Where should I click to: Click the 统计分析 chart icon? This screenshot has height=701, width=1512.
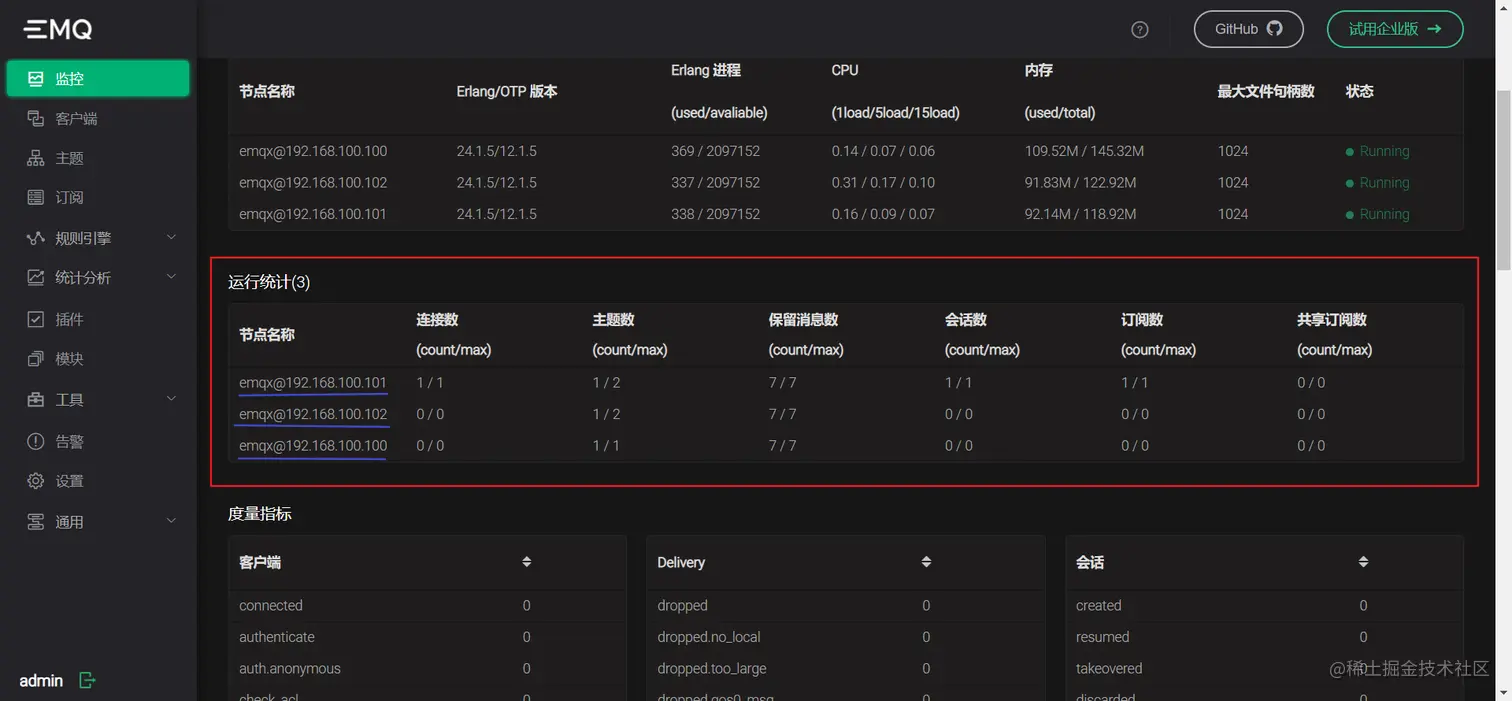pyautogui.click(x=36, y=277)
